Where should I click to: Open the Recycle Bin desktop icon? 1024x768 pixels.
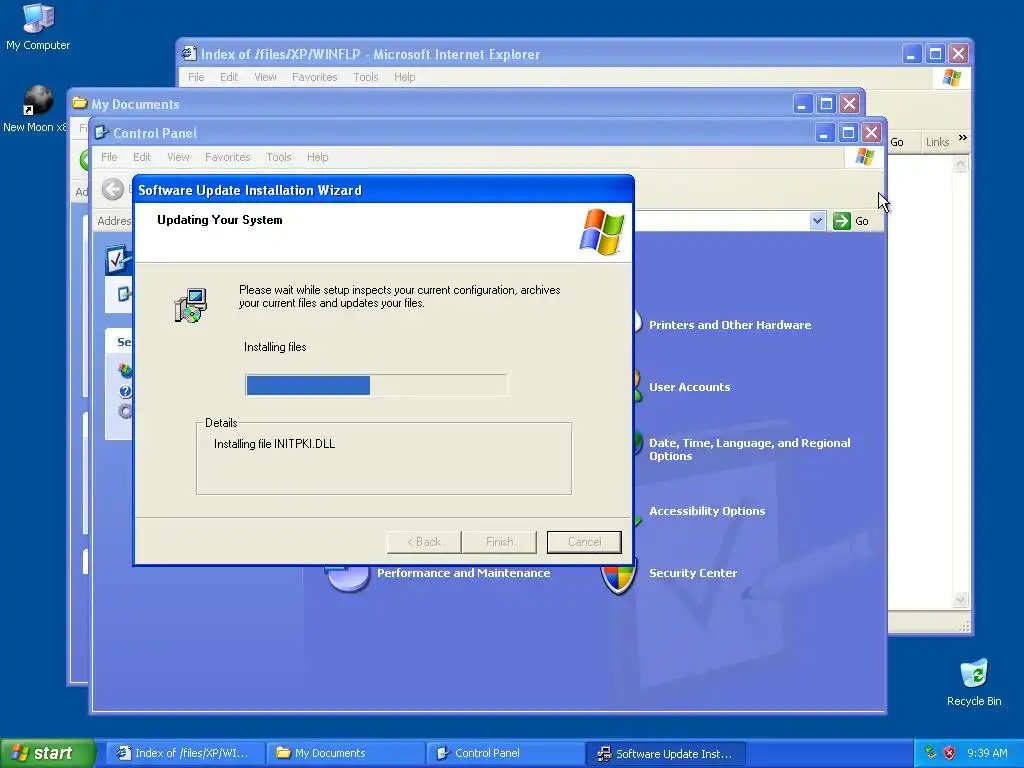coord(974,682)
